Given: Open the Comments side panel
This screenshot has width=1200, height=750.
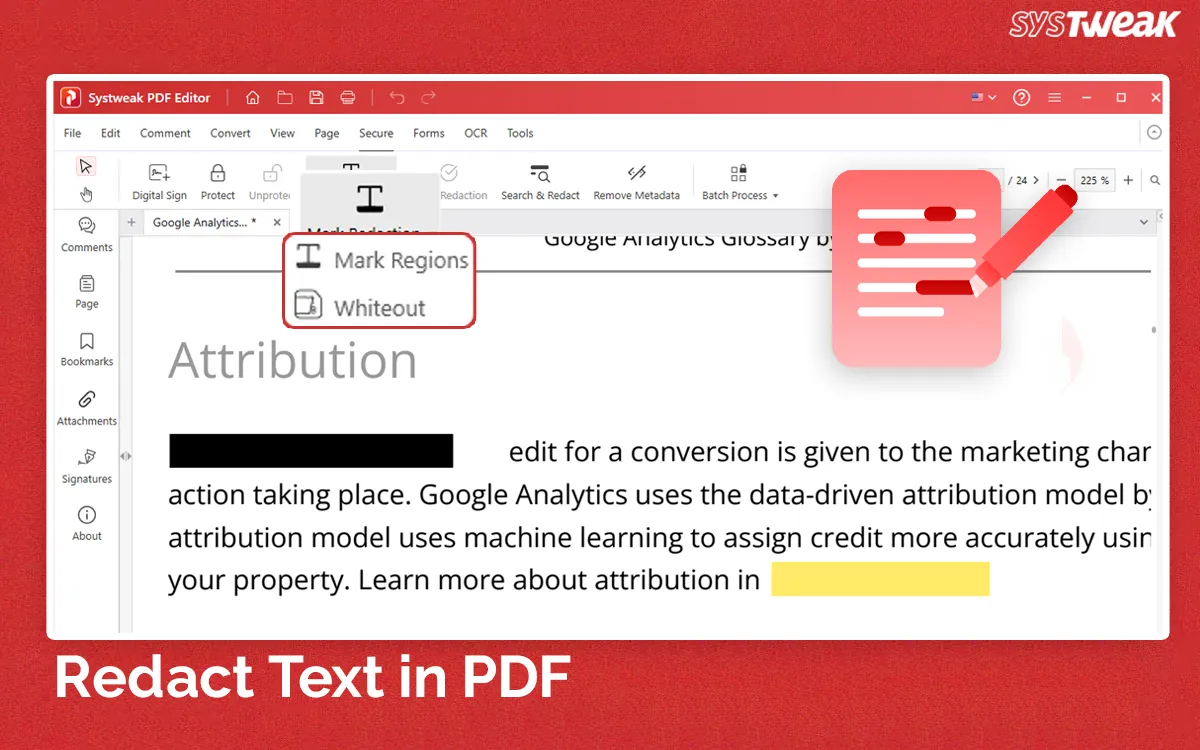Looking at the screenshot, I should [x=87, y=235].
